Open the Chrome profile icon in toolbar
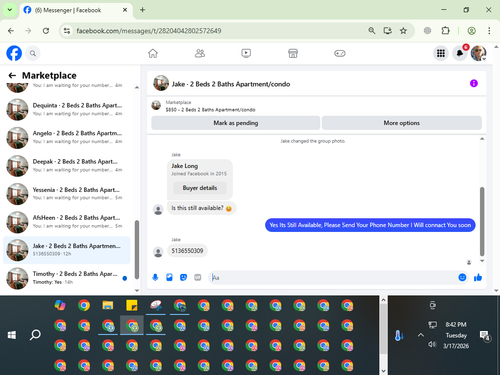The image size is (500, 375). (471, 31)
